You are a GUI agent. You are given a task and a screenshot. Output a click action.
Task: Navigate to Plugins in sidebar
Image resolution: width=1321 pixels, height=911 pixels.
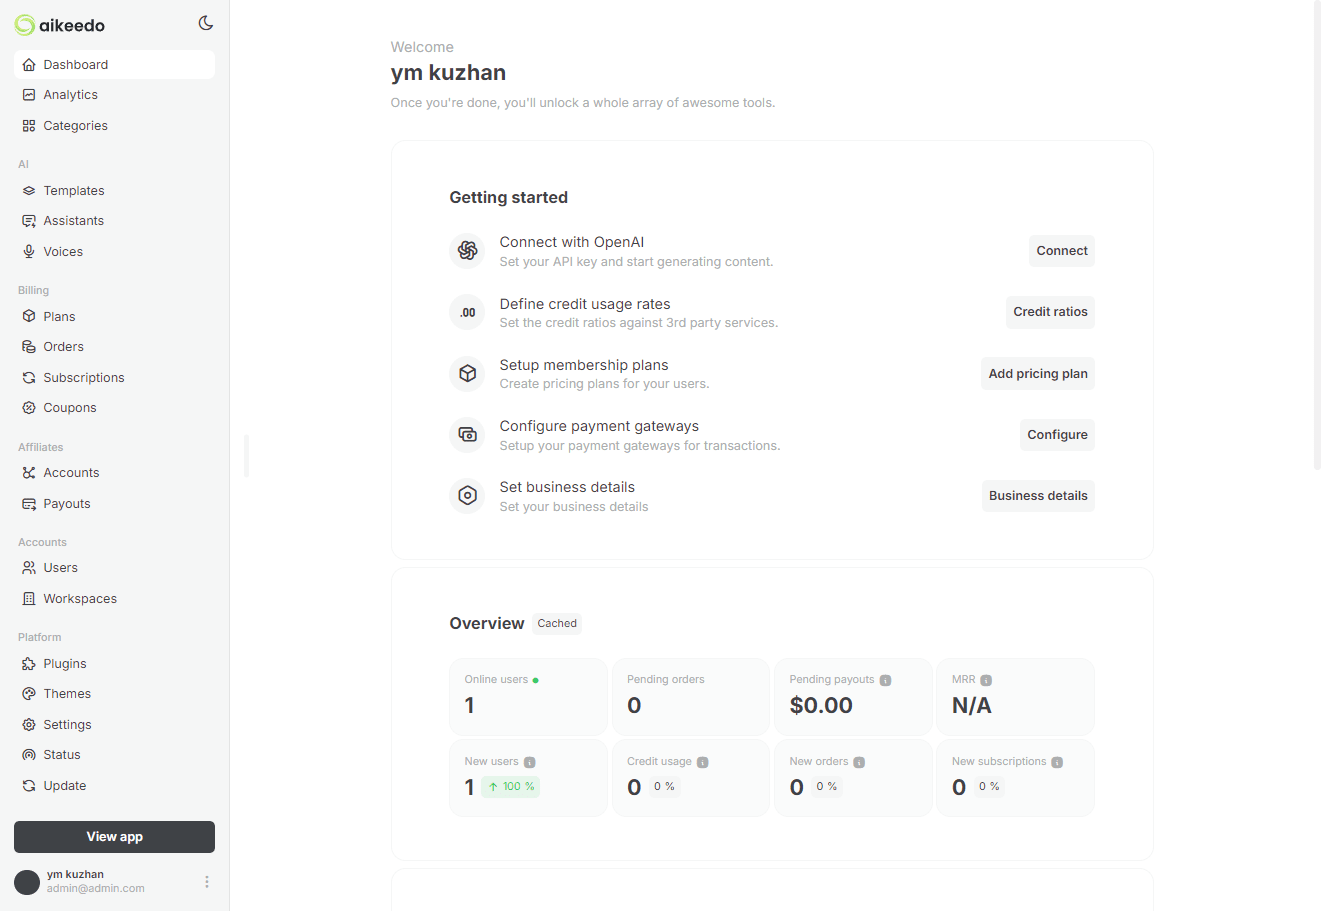[64, 664]
